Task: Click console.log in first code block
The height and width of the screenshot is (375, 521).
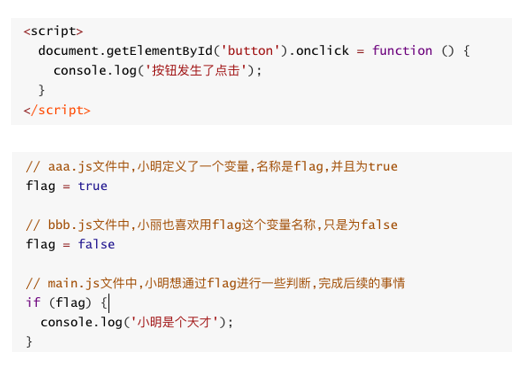Action: pos(95,70)
